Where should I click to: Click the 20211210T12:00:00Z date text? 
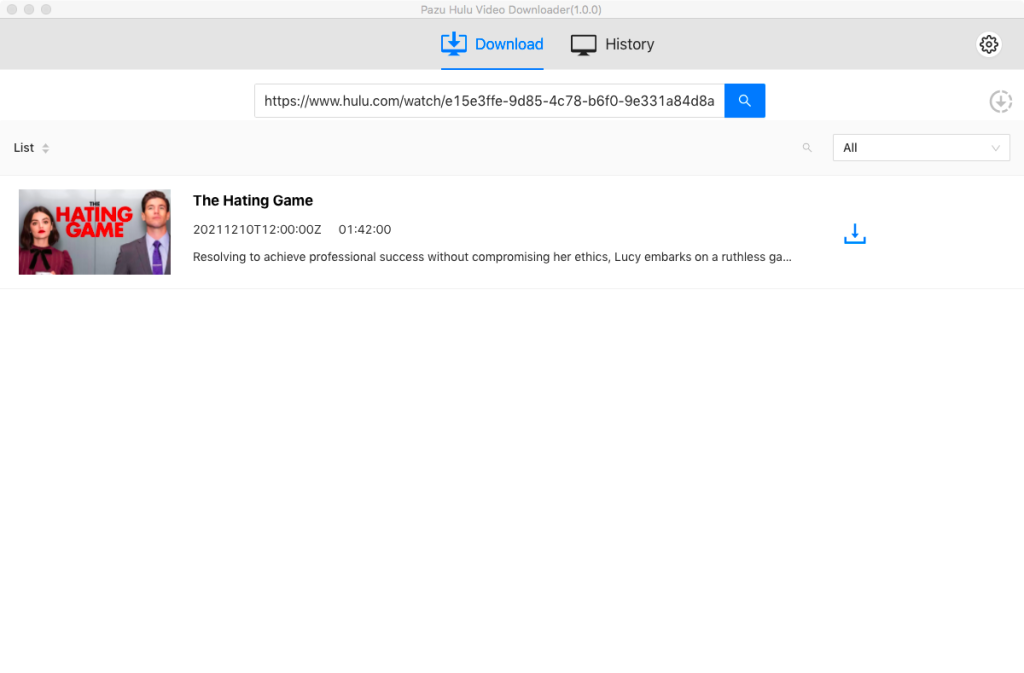[257, 230]
